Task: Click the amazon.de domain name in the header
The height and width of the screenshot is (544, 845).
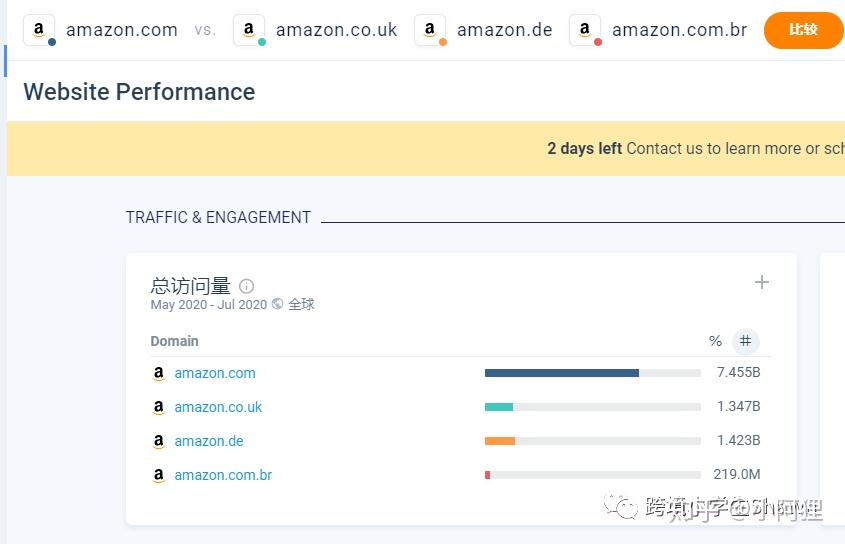Action: [504, 30]
